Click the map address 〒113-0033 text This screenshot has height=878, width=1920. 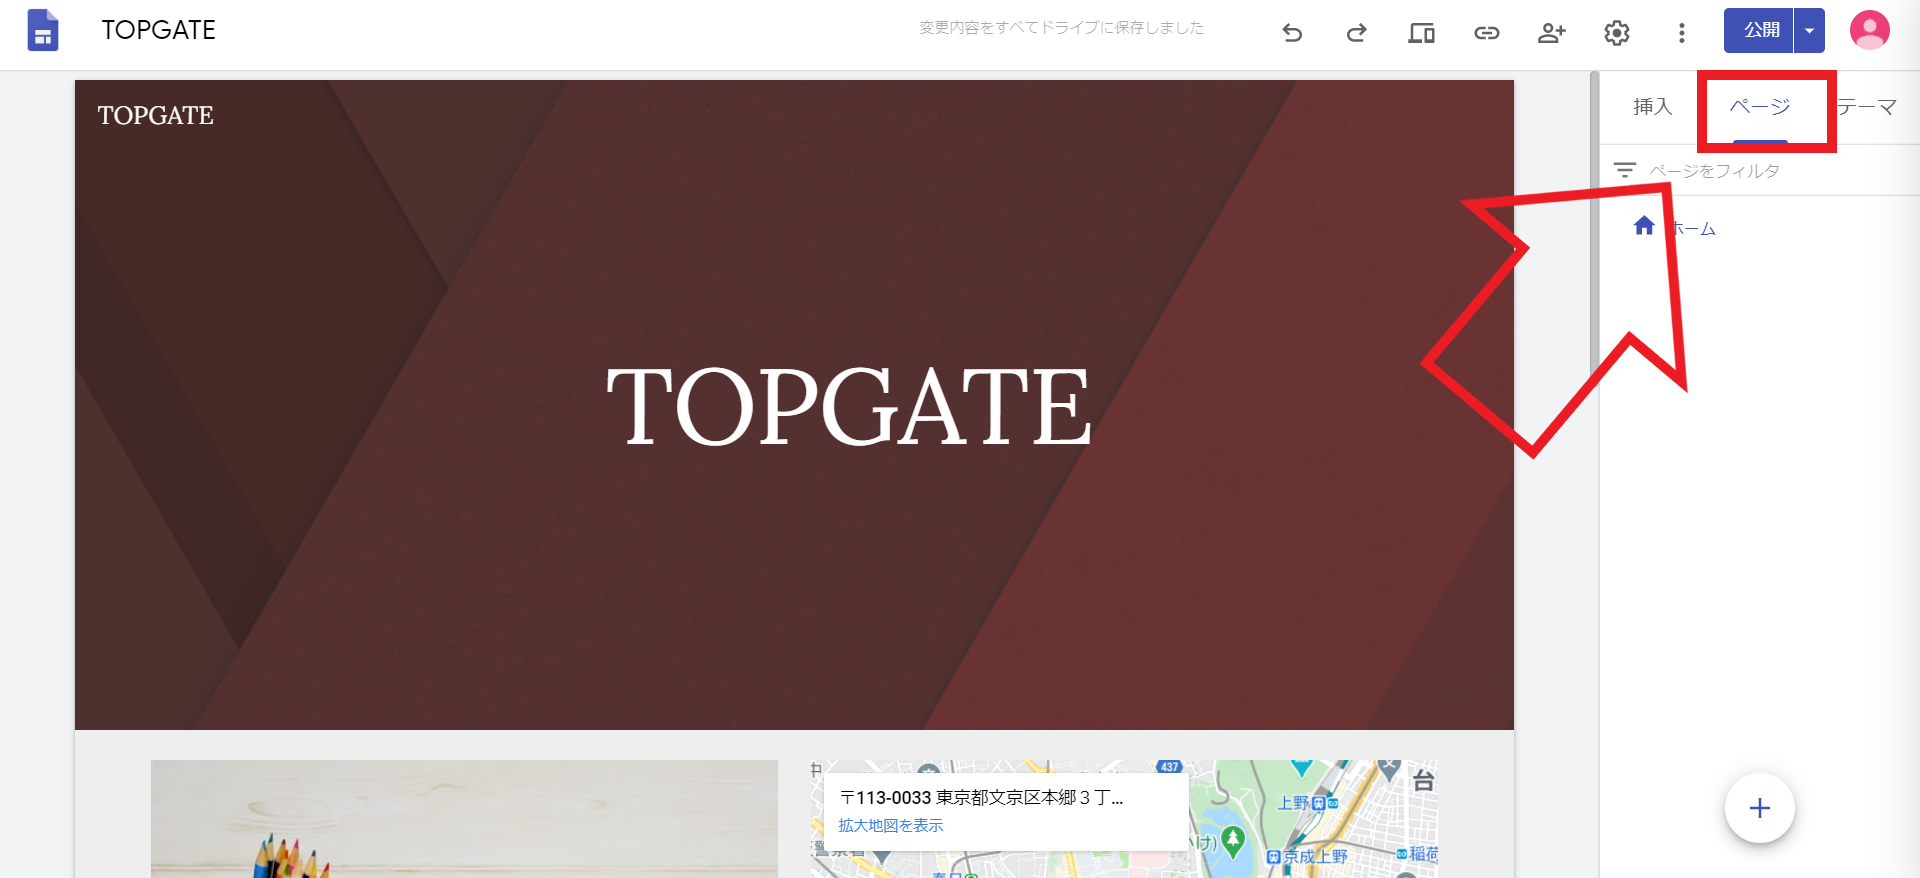point(981,797)
